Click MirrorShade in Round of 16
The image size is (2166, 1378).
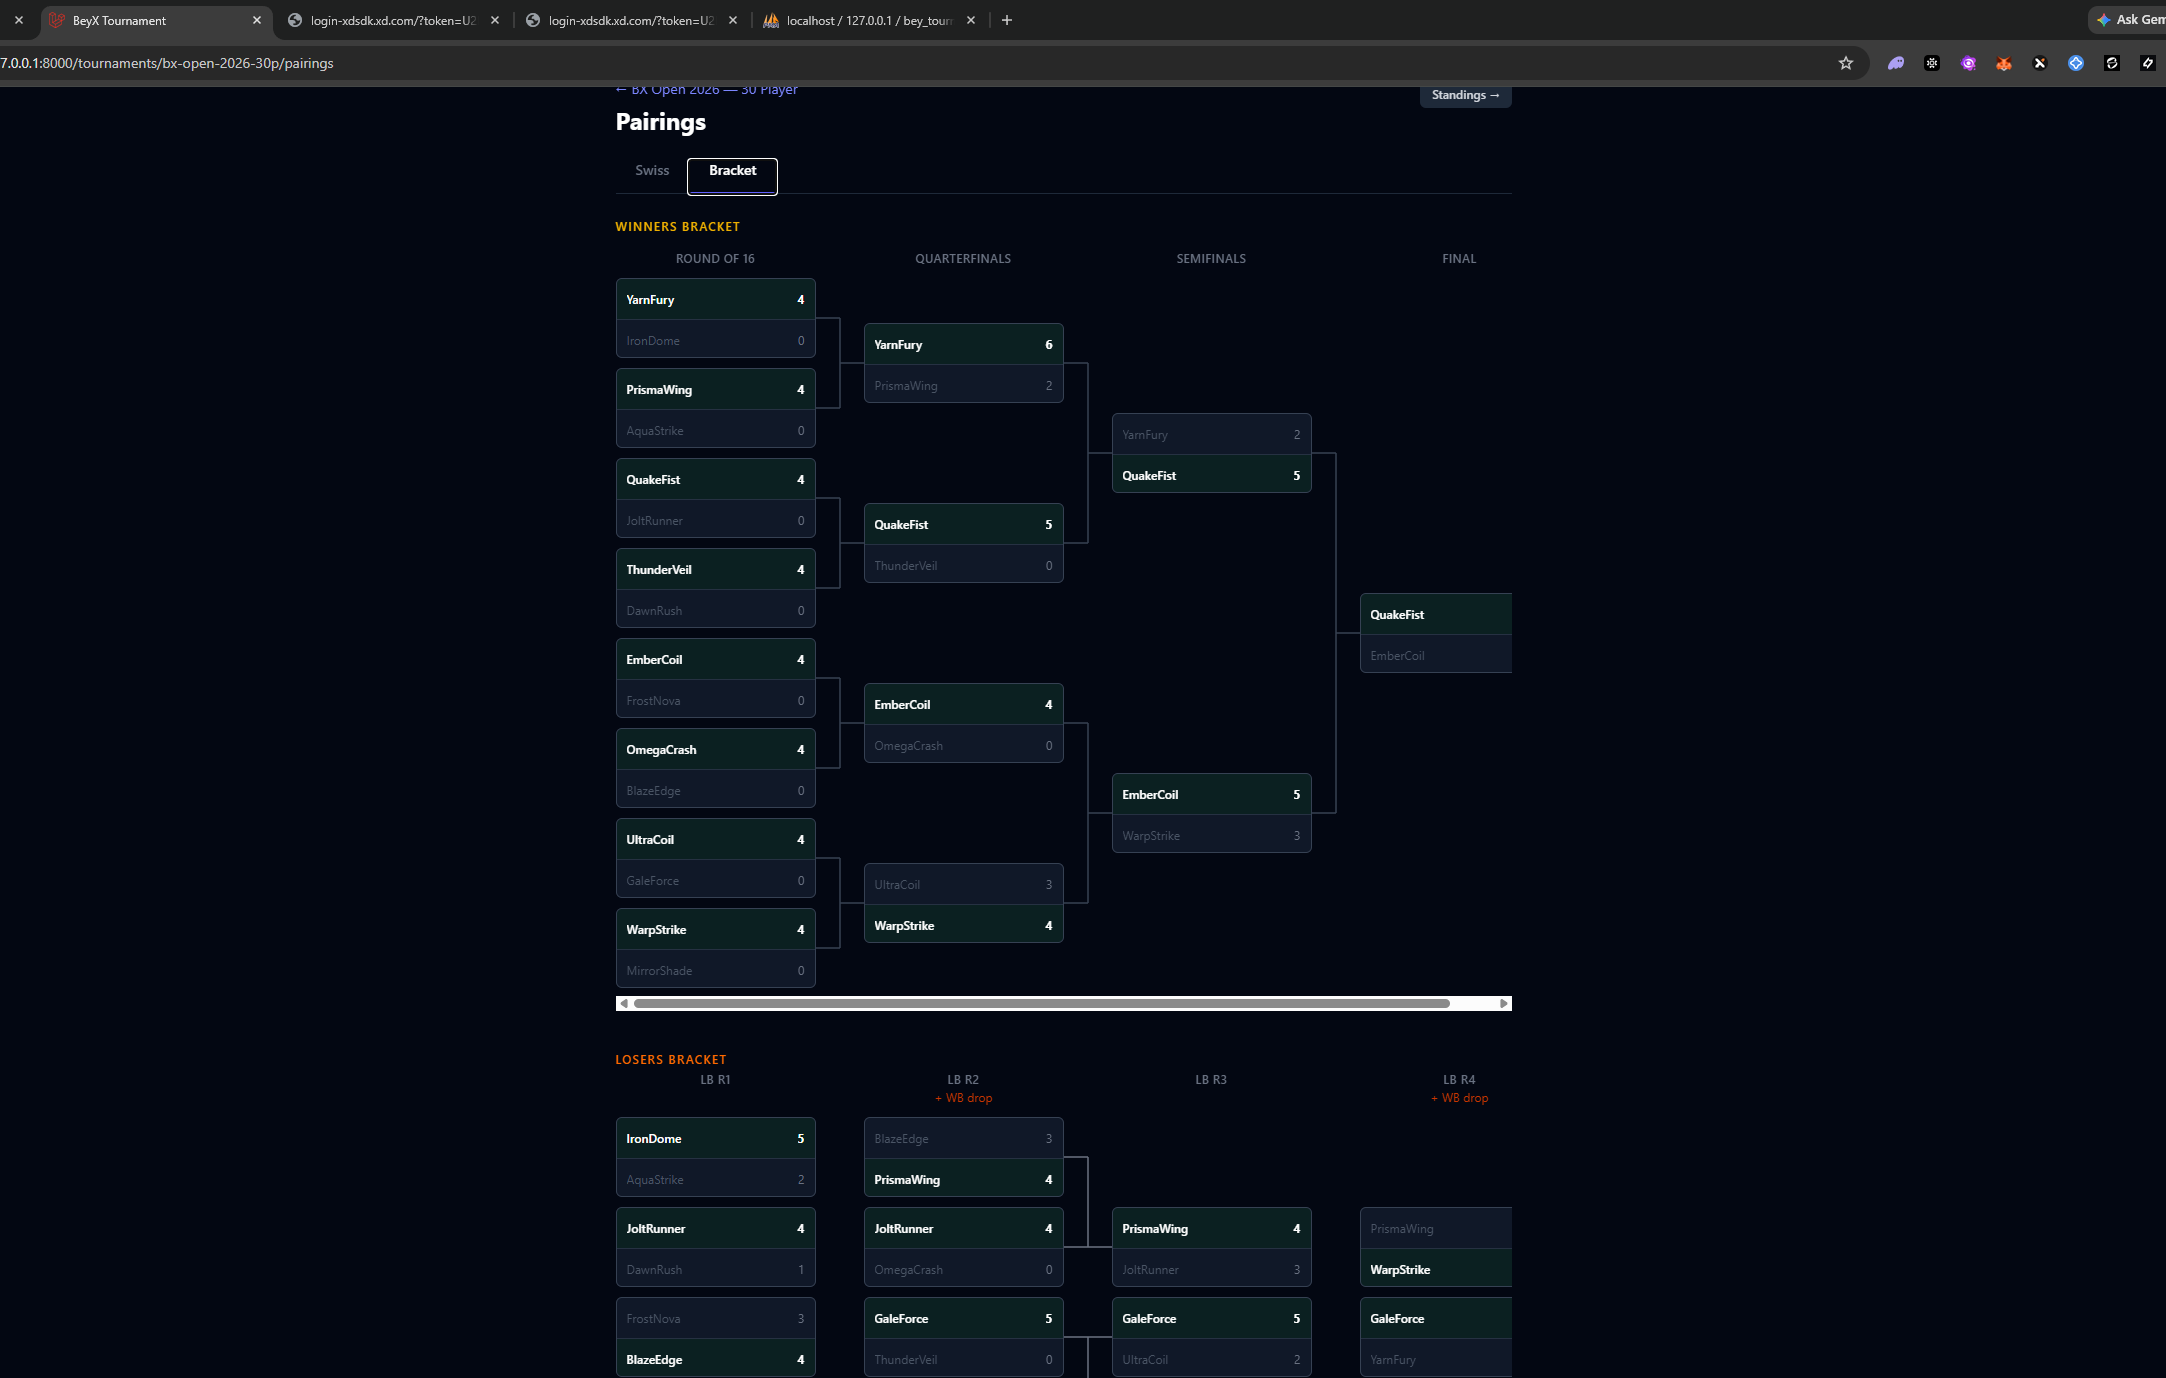click(715, 970)
